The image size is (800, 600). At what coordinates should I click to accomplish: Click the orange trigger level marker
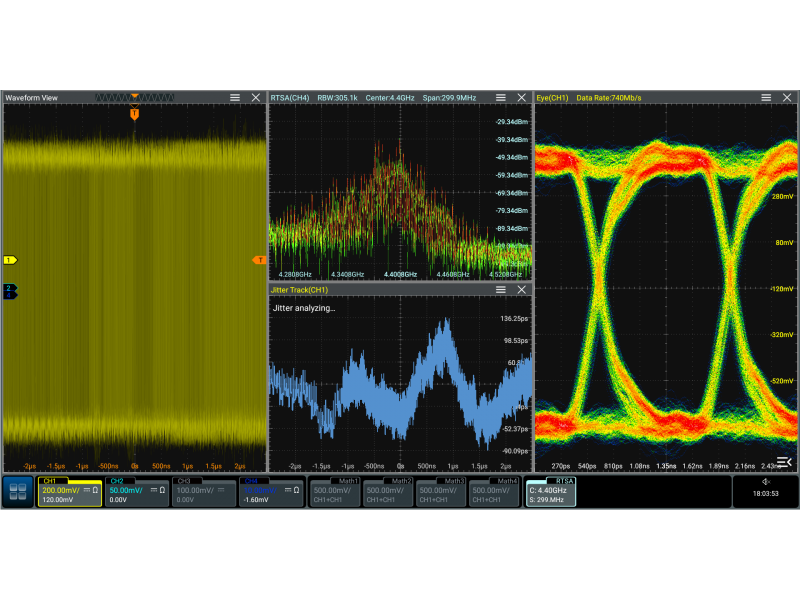[259, 260]
